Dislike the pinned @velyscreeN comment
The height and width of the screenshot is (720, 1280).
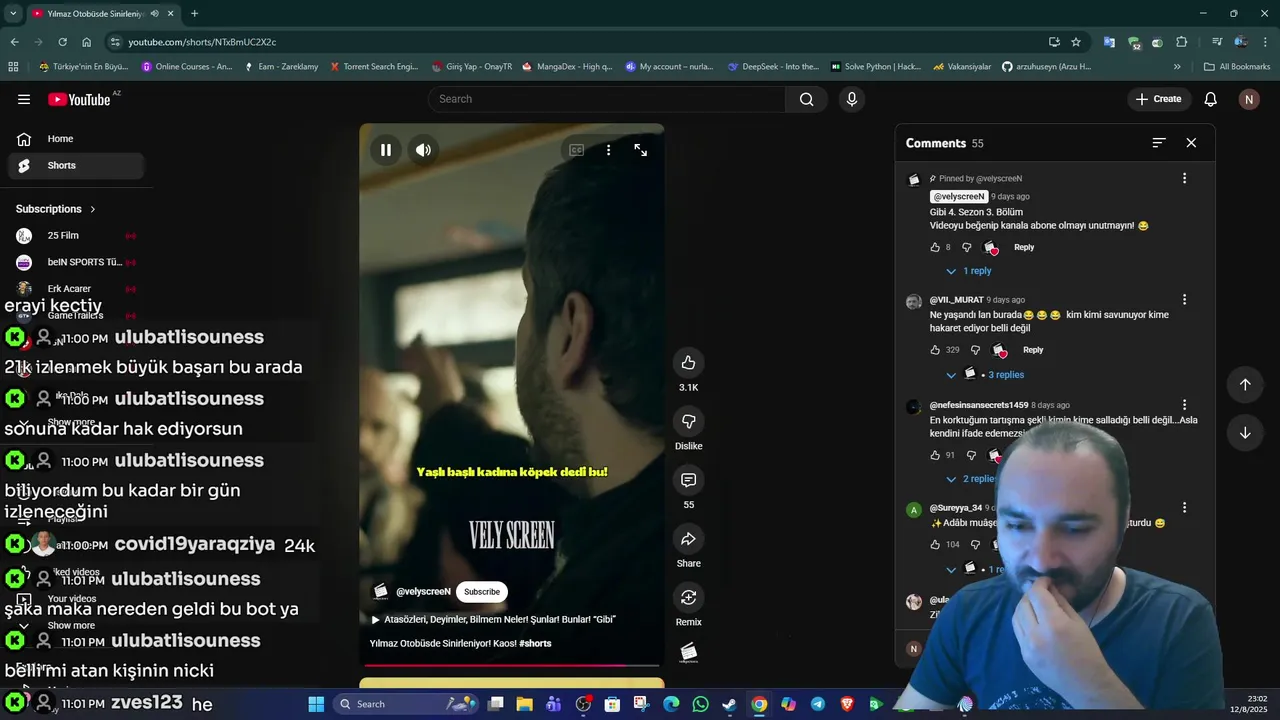(x=966, y=247)
